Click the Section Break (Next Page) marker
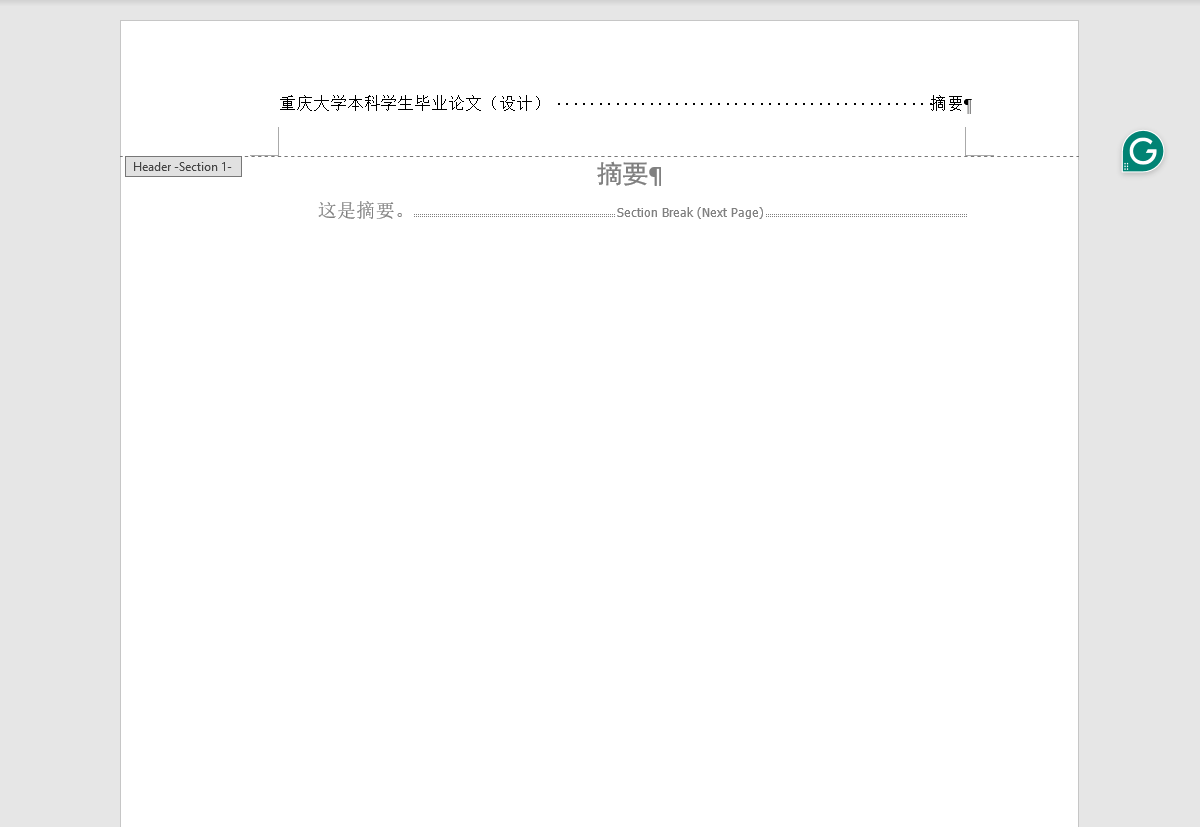The image size is (1200, 827). coord(690,213)
